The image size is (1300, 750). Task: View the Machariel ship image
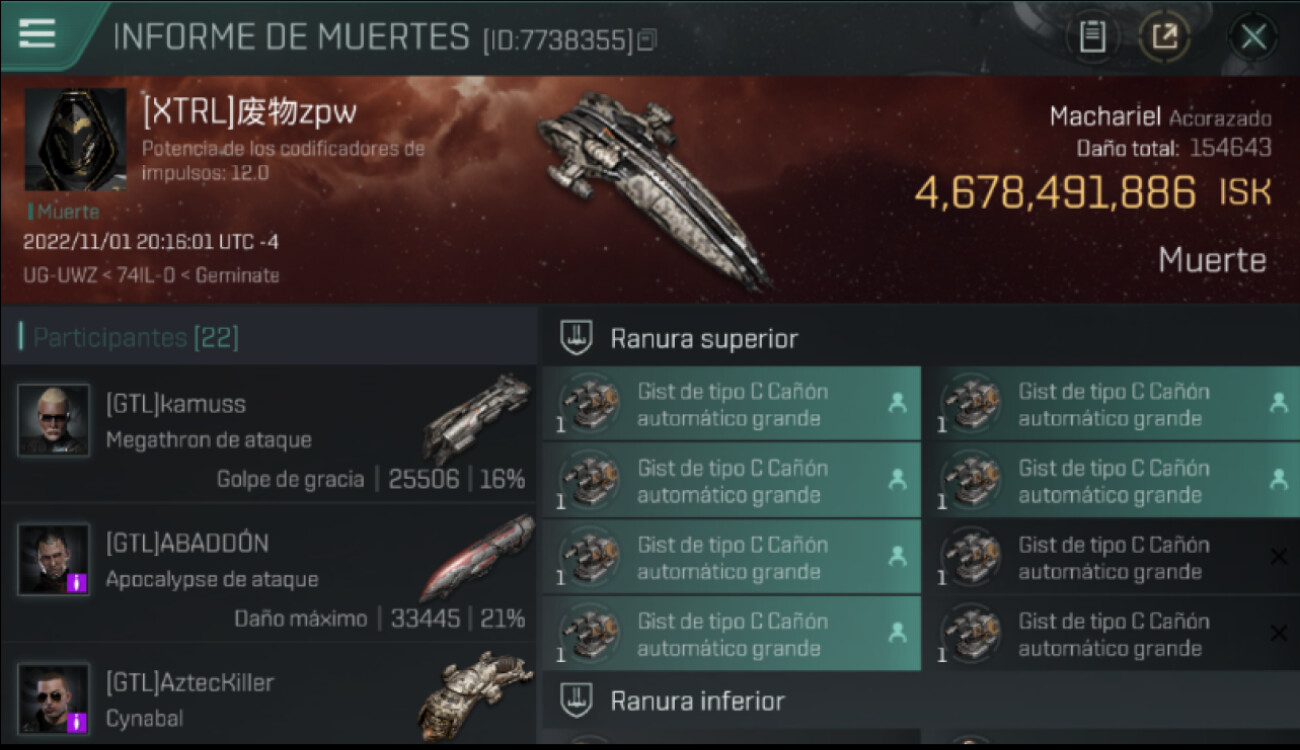(655, 188)
